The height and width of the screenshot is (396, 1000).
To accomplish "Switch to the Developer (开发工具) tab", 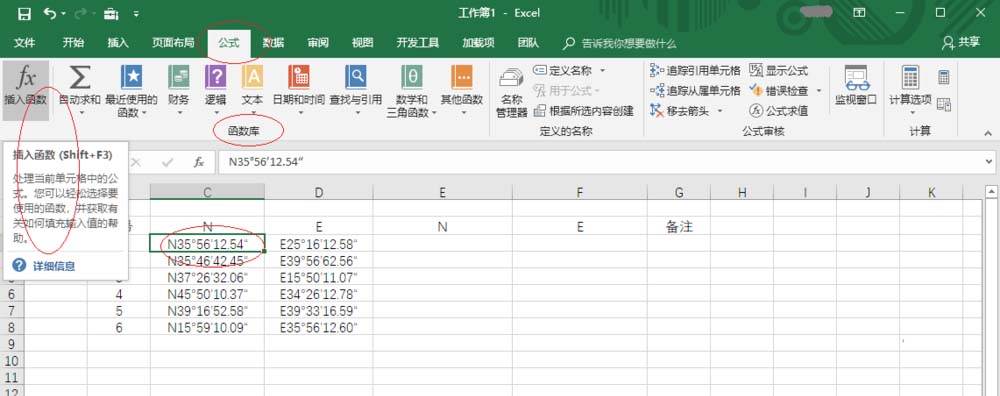I will [x=418, y=43].
